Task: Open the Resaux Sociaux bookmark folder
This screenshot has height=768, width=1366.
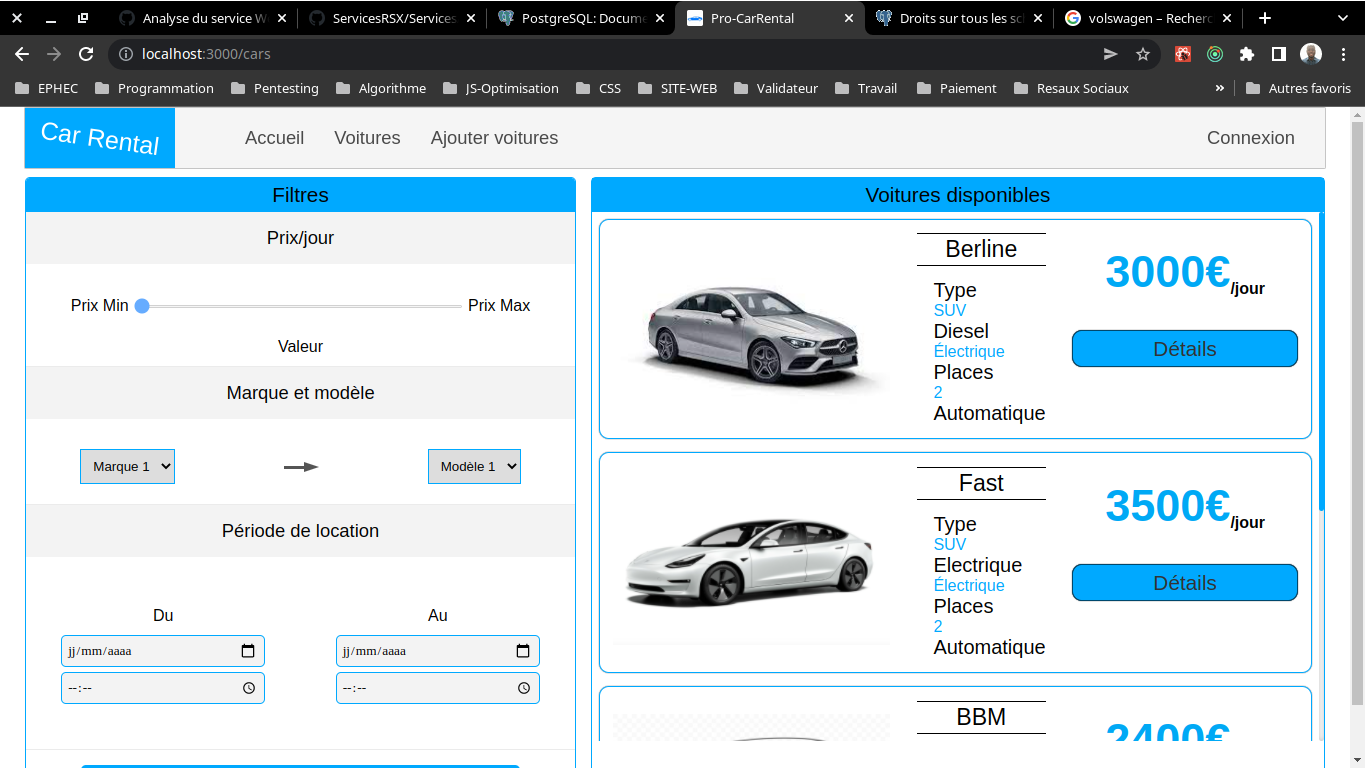Action: click(x=1071, y=88)
